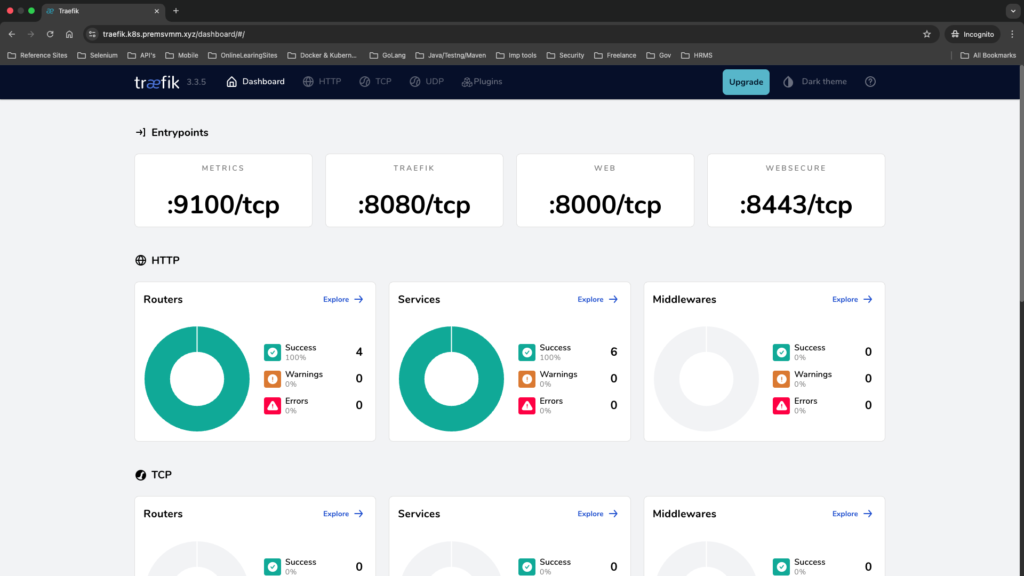
Task: Open tab search dropdown arrow
Action: [x=1013, y=11]
